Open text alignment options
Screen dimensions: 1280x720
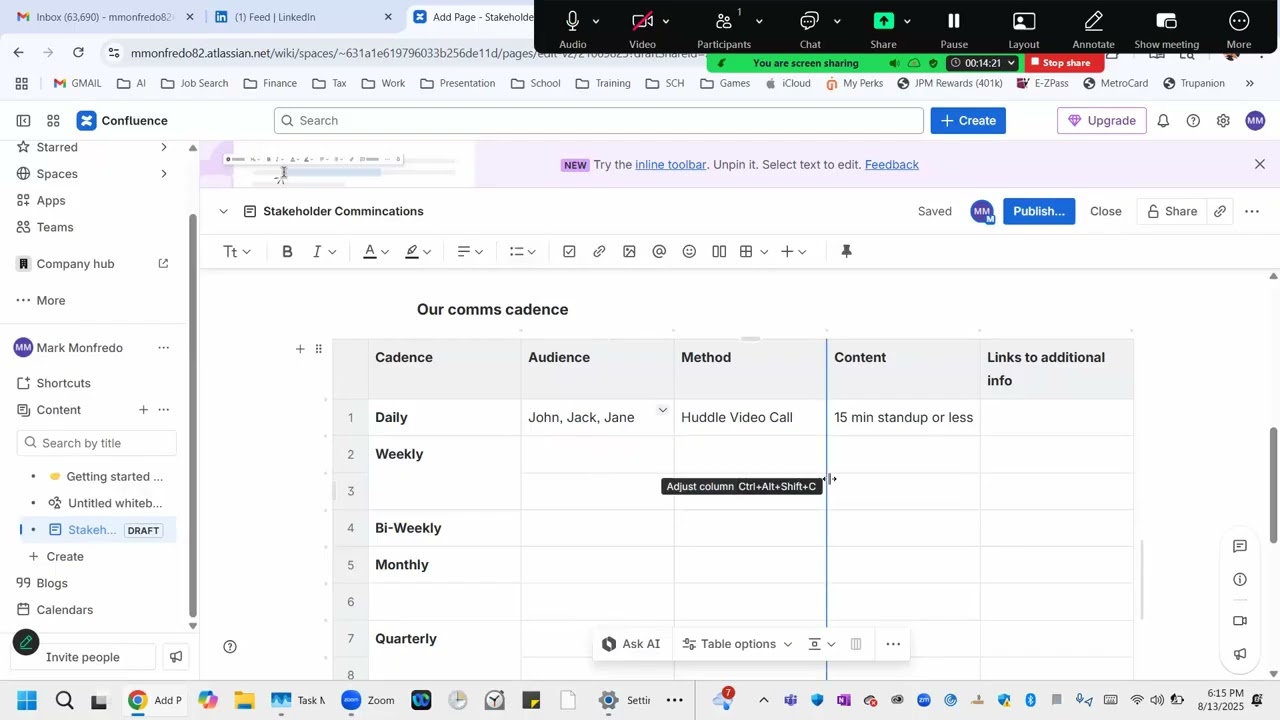point(470,252)
